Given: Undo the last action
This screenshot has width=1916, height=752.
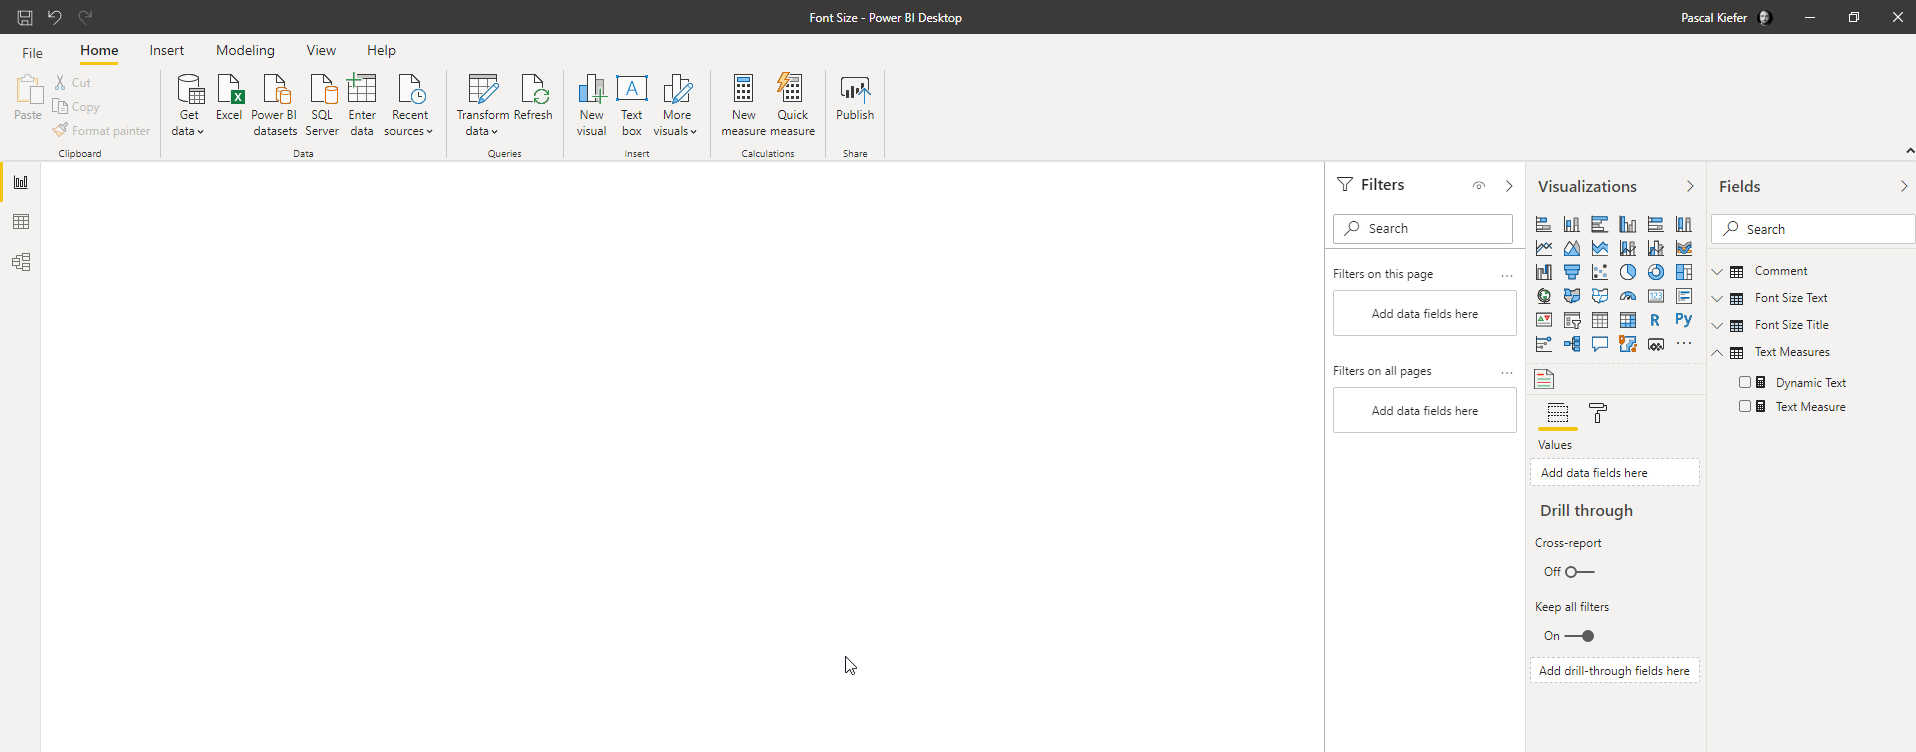Looking at the screenshot, I should [x=55, y=17].
